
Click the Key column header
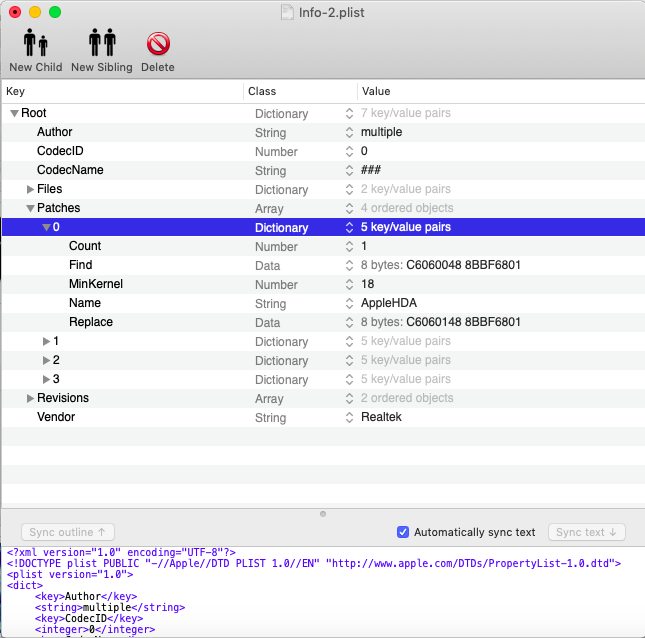pos(123,91)
